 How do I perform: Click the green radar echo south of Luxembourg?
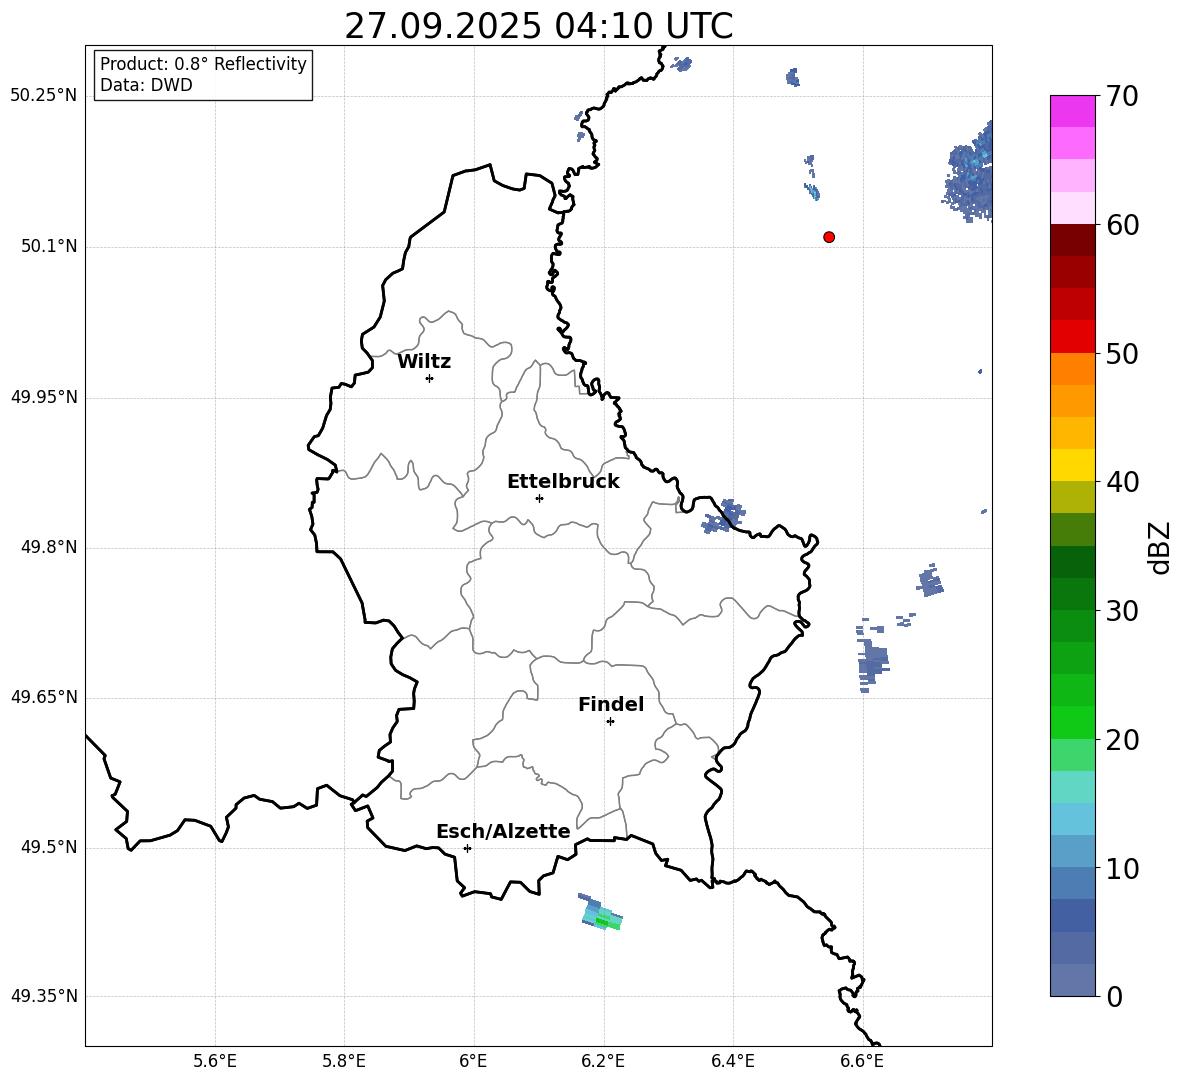[x=601, y=913]
